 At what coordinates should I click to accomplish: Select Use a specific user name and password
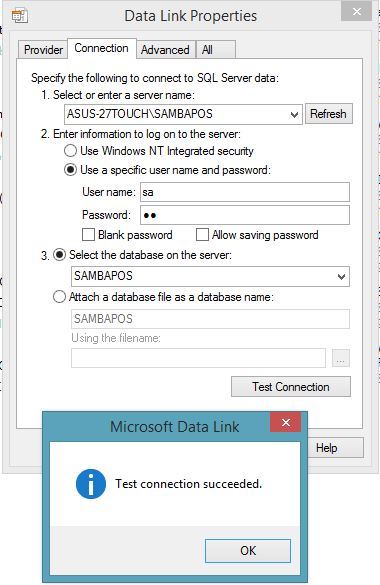tap(167, 170)
